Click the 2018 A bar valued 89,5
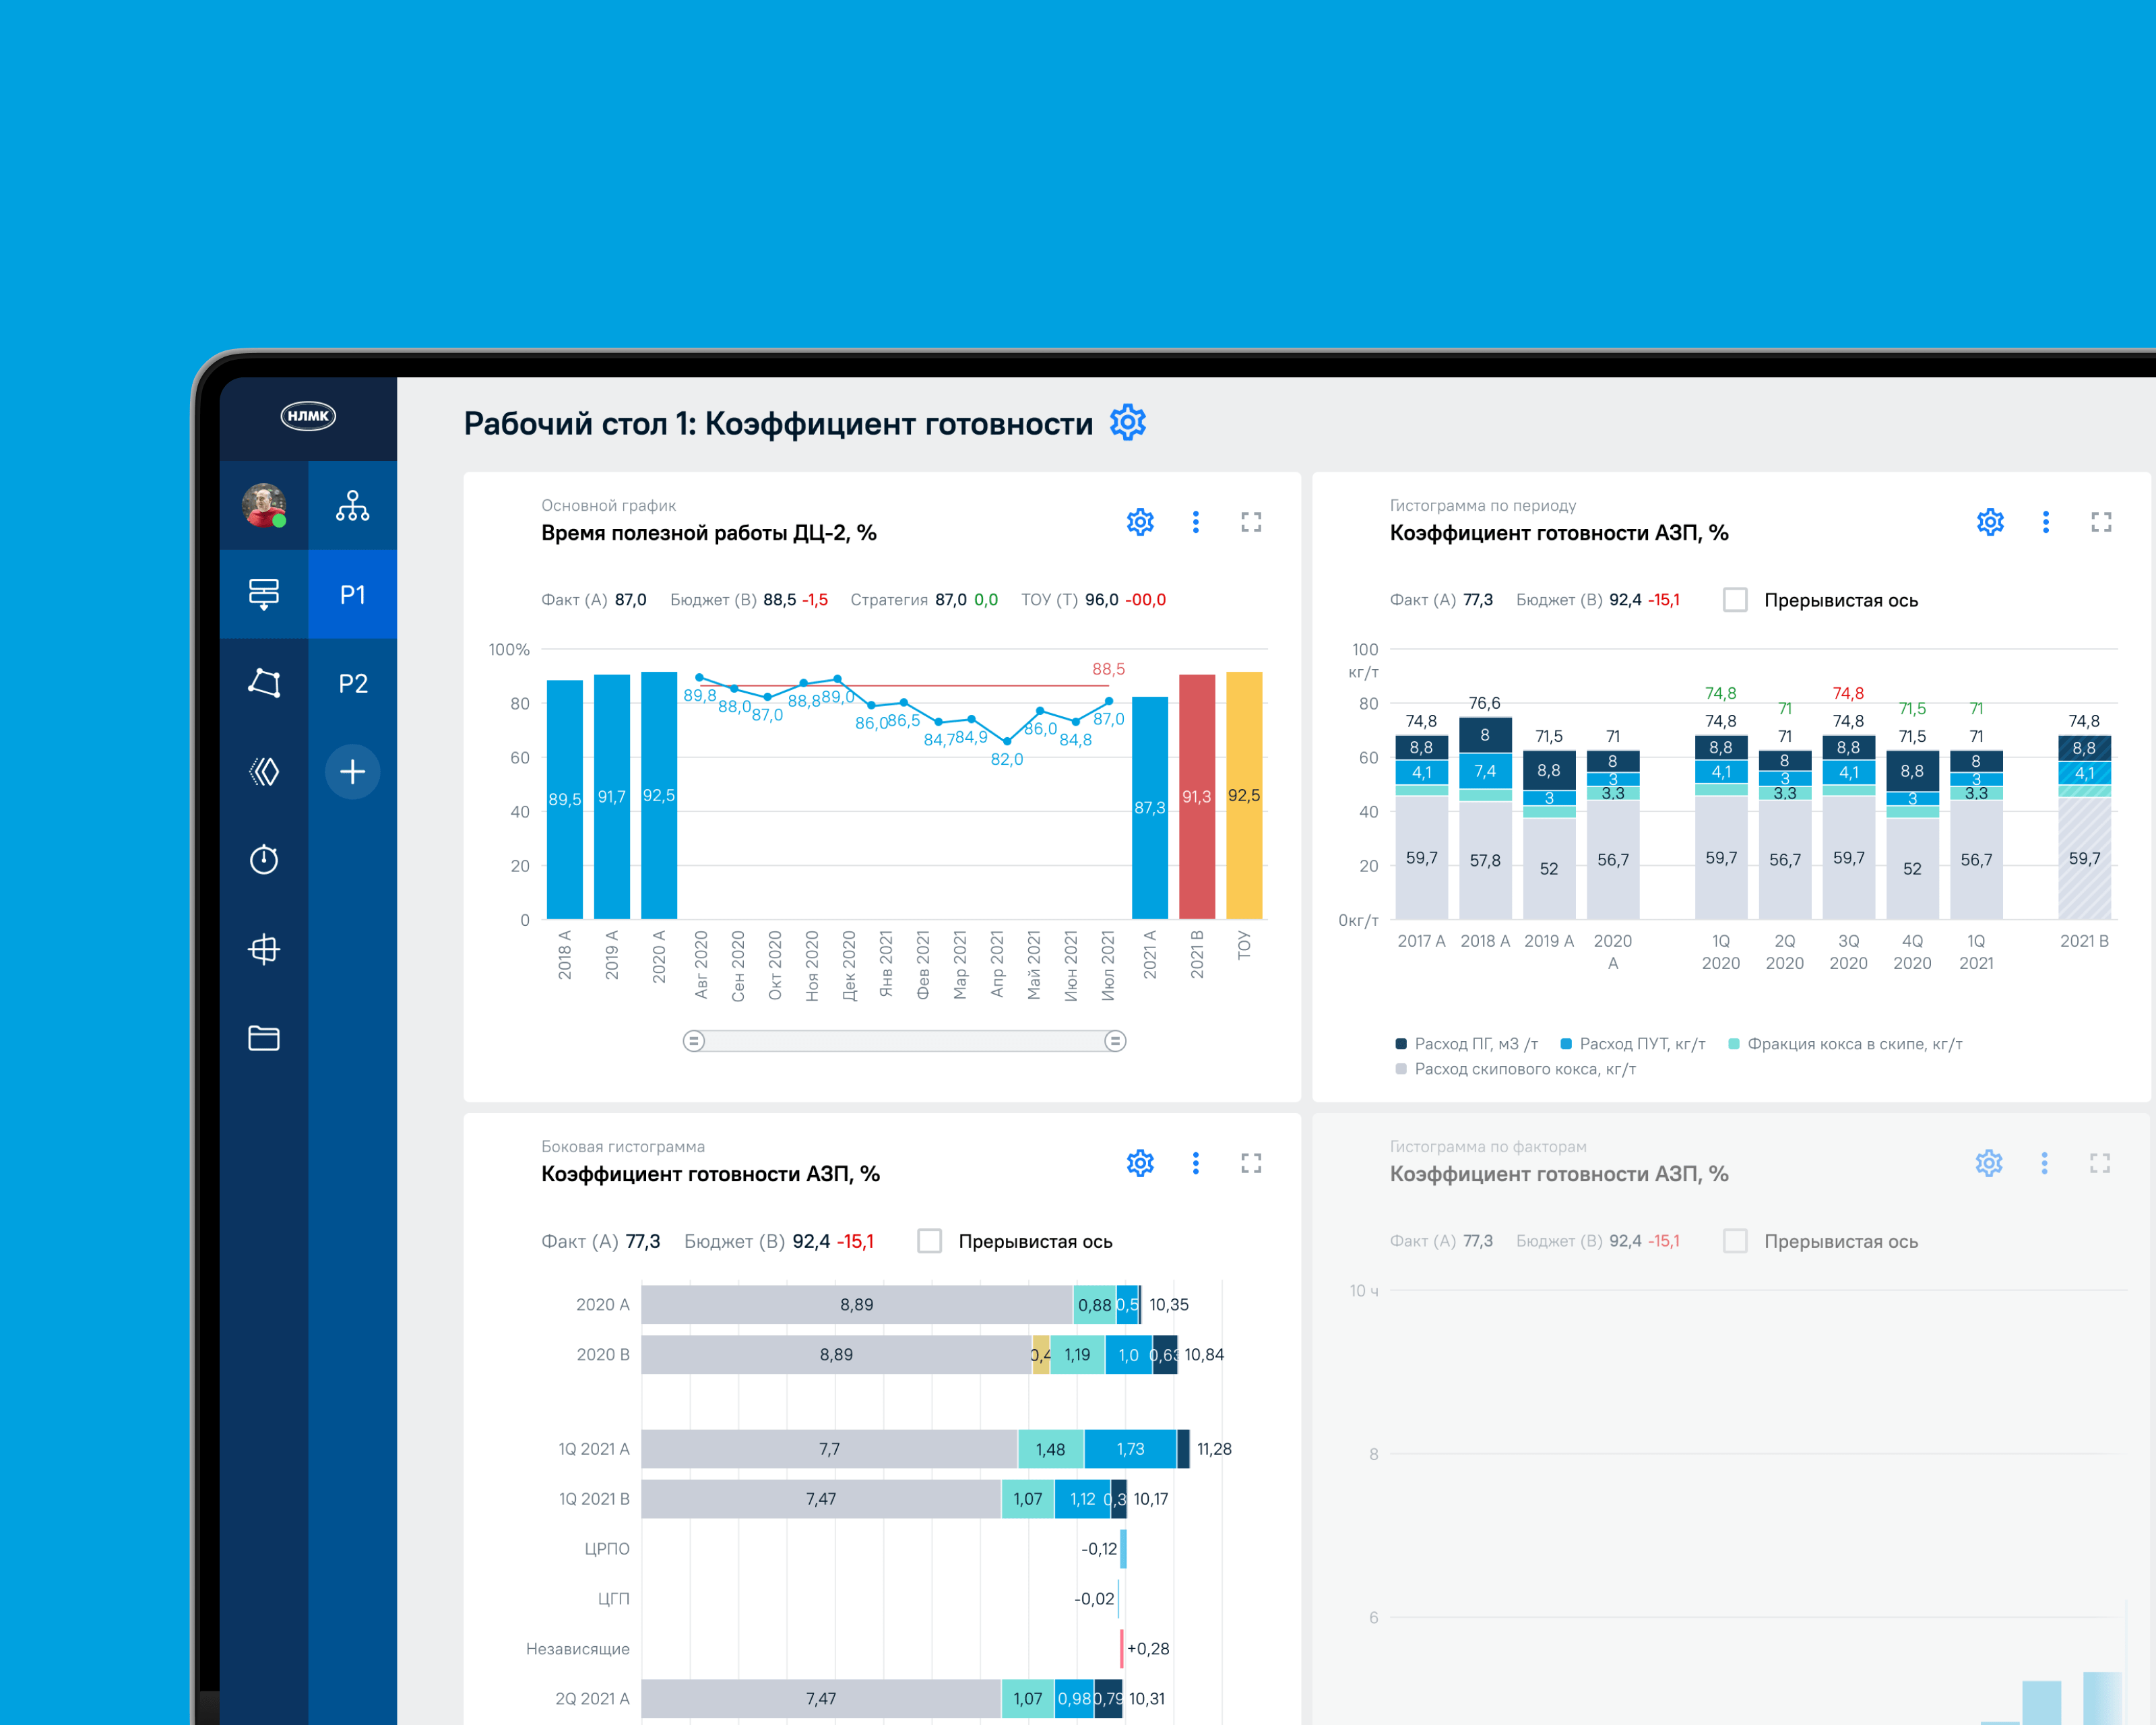This screenshot has height=1725, width=2156. click(565, 799)
